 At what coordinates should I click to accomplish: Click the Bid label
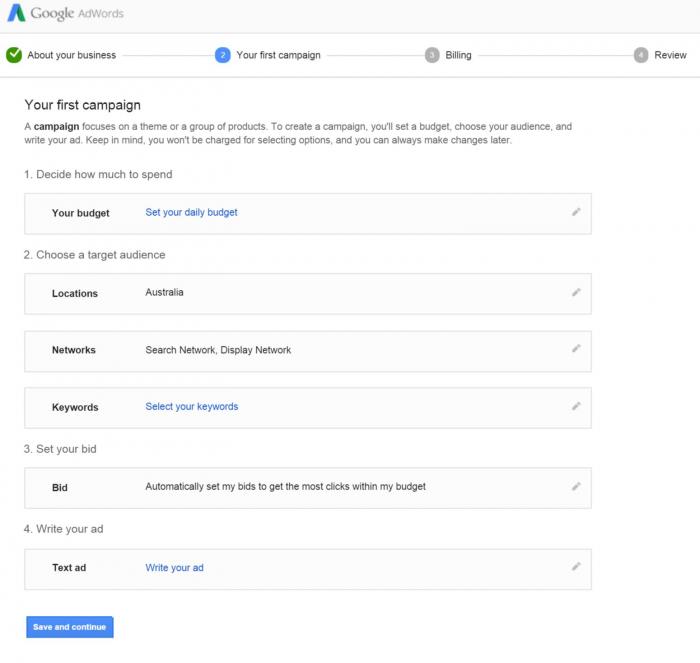coord(59,488)
